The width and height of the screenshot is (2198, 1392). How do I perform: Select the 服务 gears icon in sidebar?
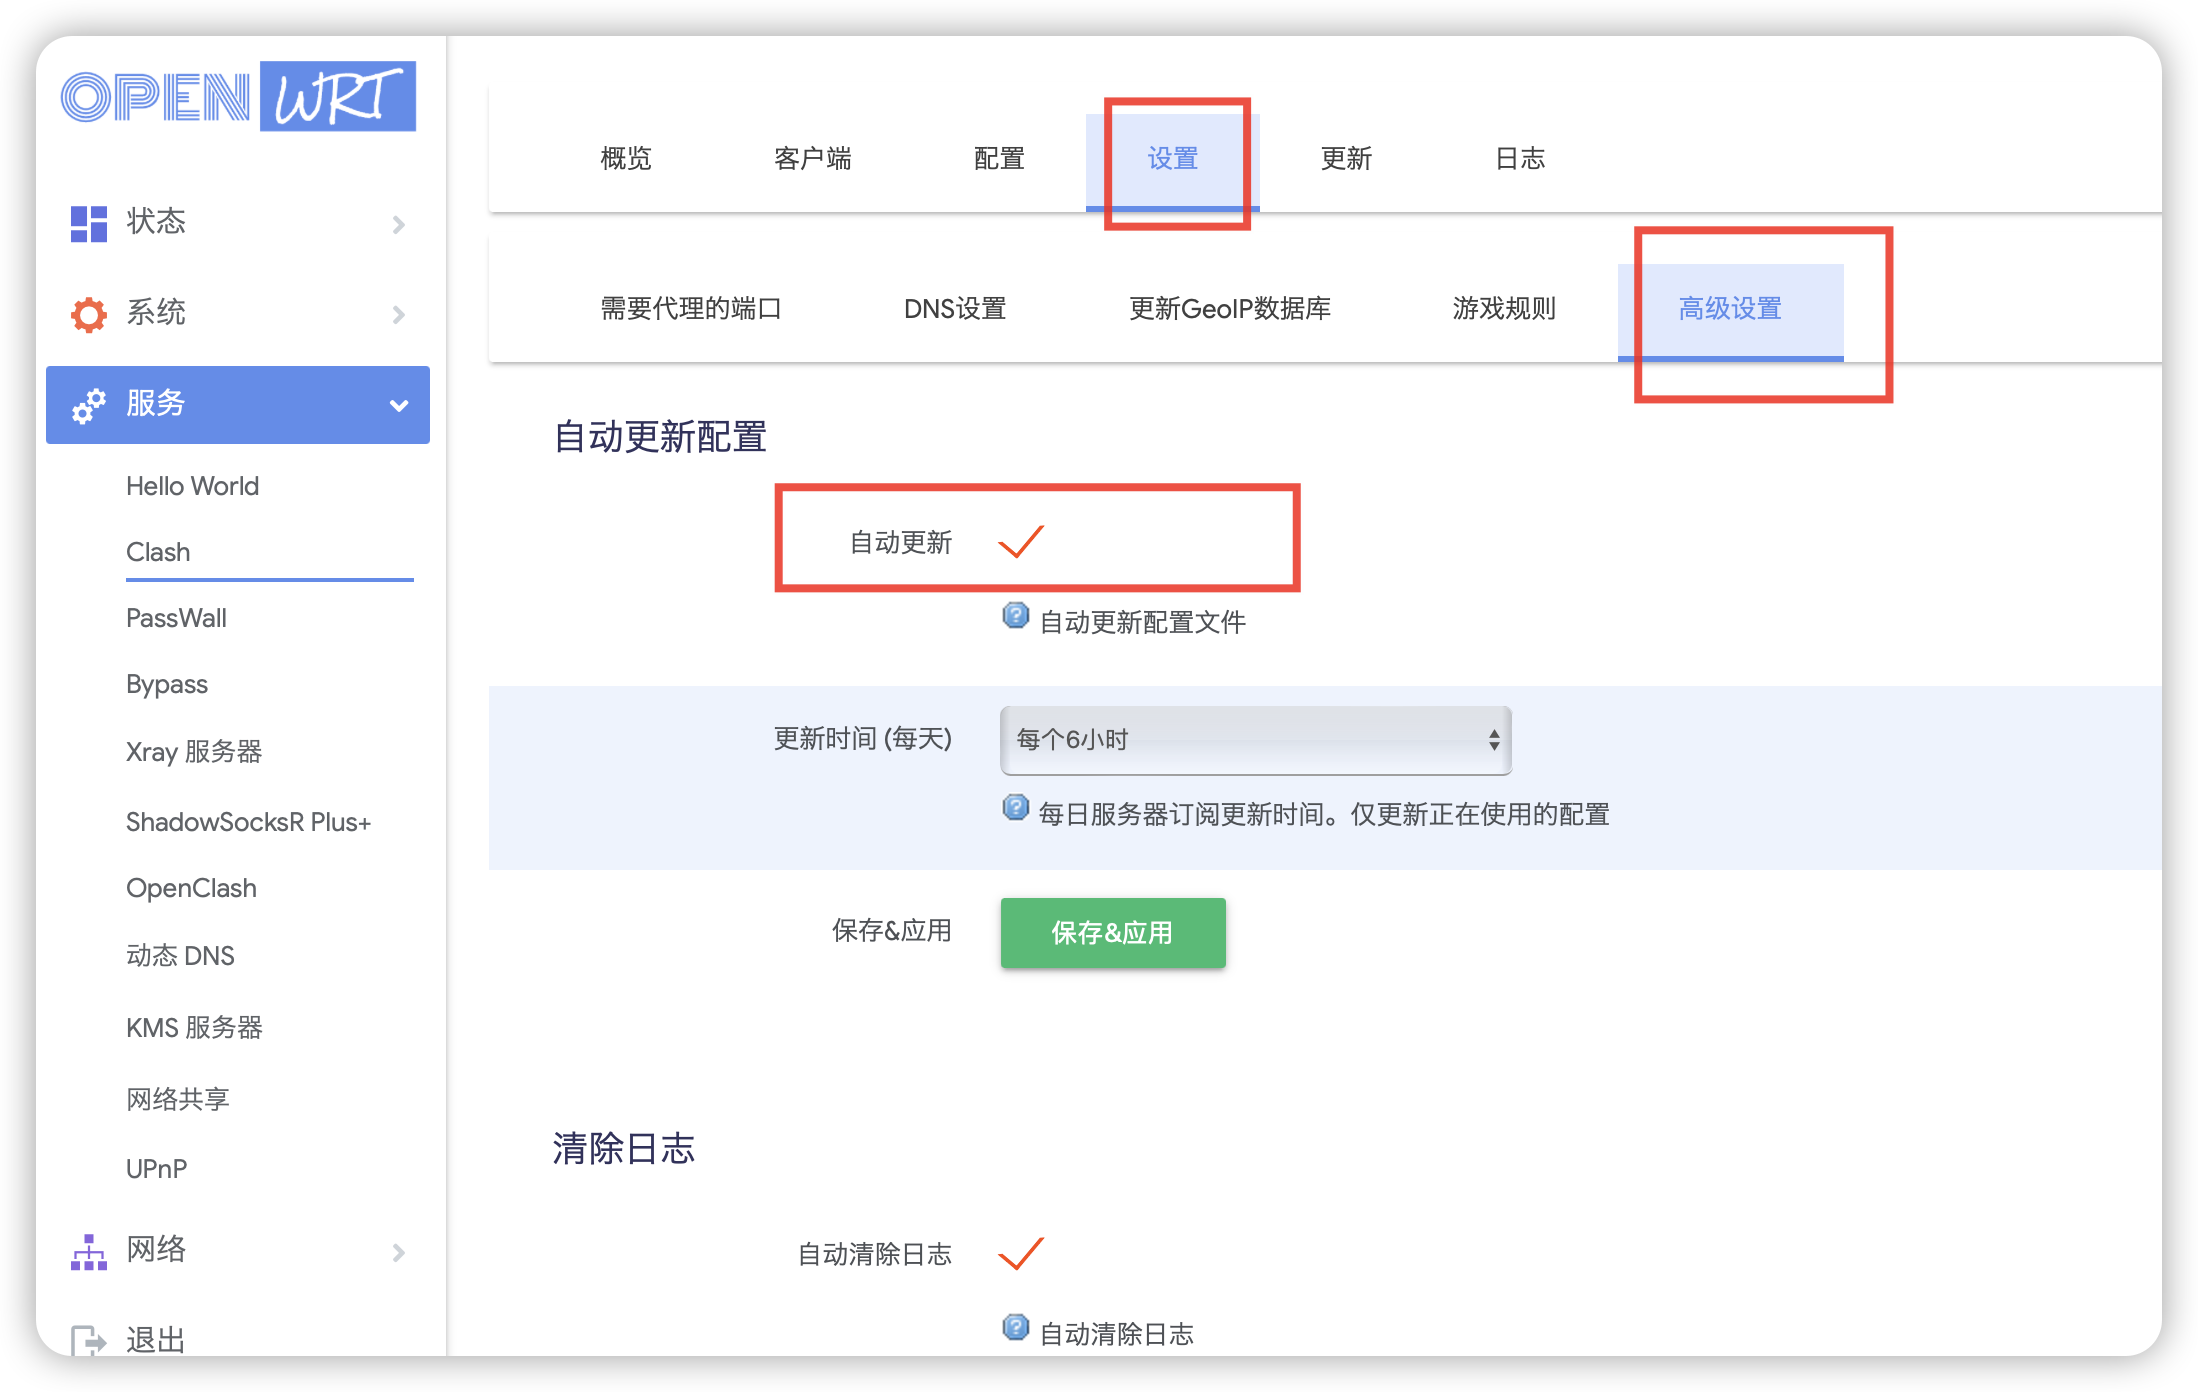88,405
